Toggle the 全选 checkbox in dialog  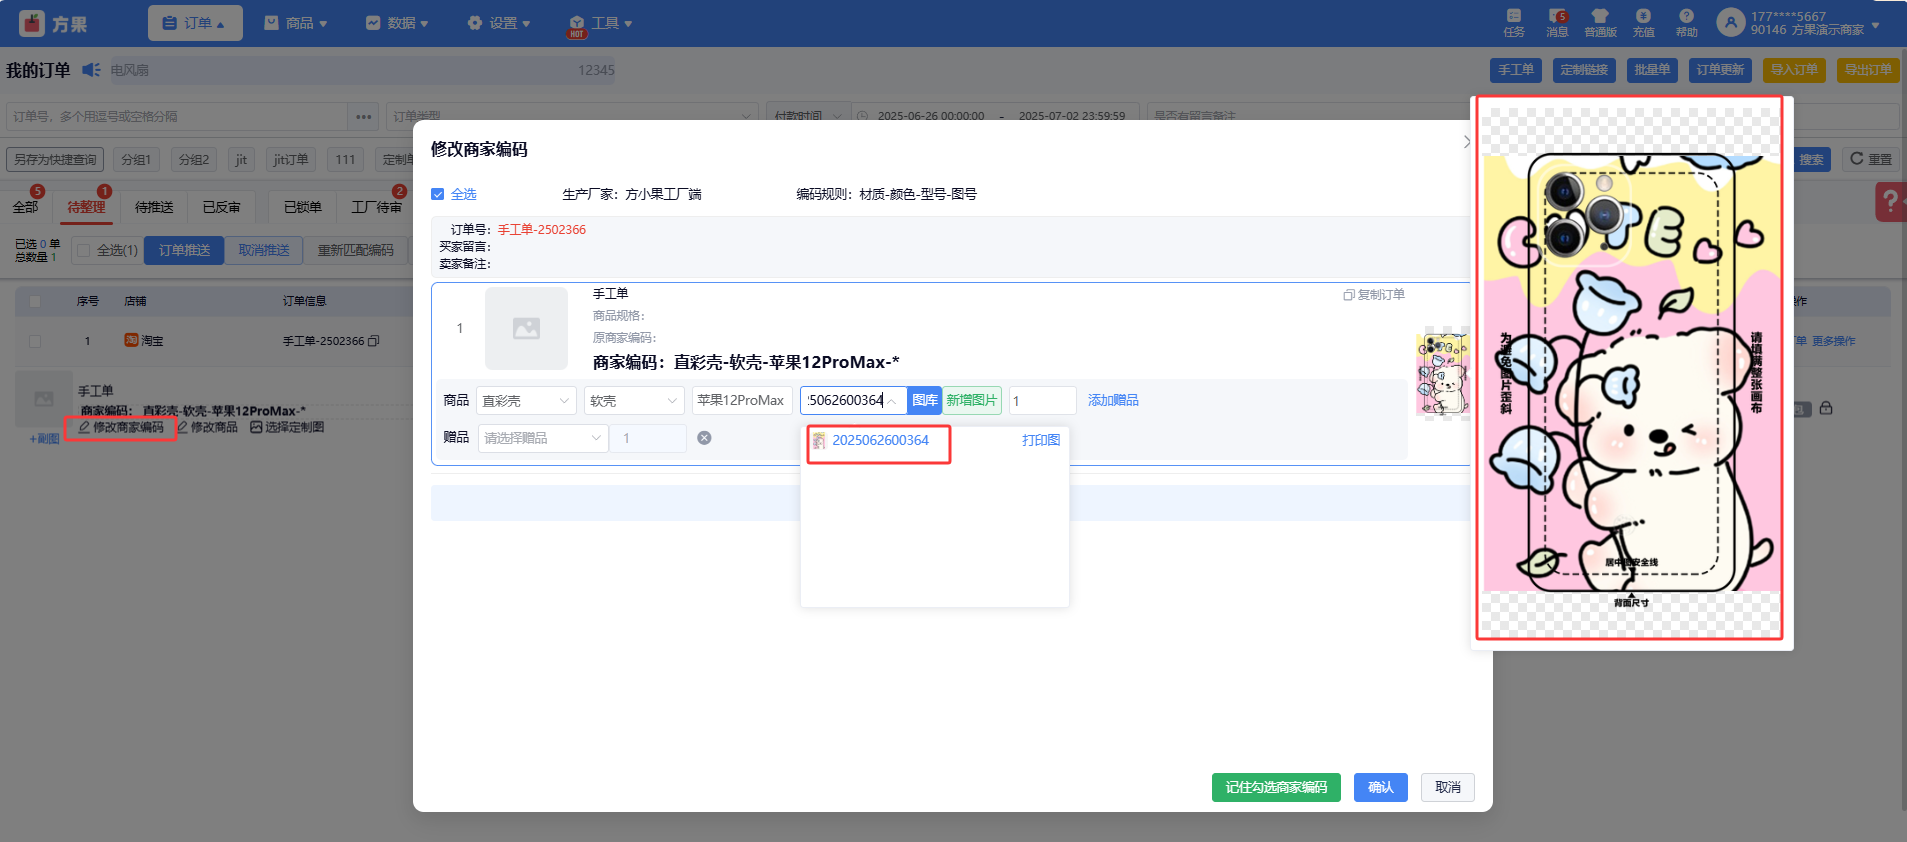(437, 194)
